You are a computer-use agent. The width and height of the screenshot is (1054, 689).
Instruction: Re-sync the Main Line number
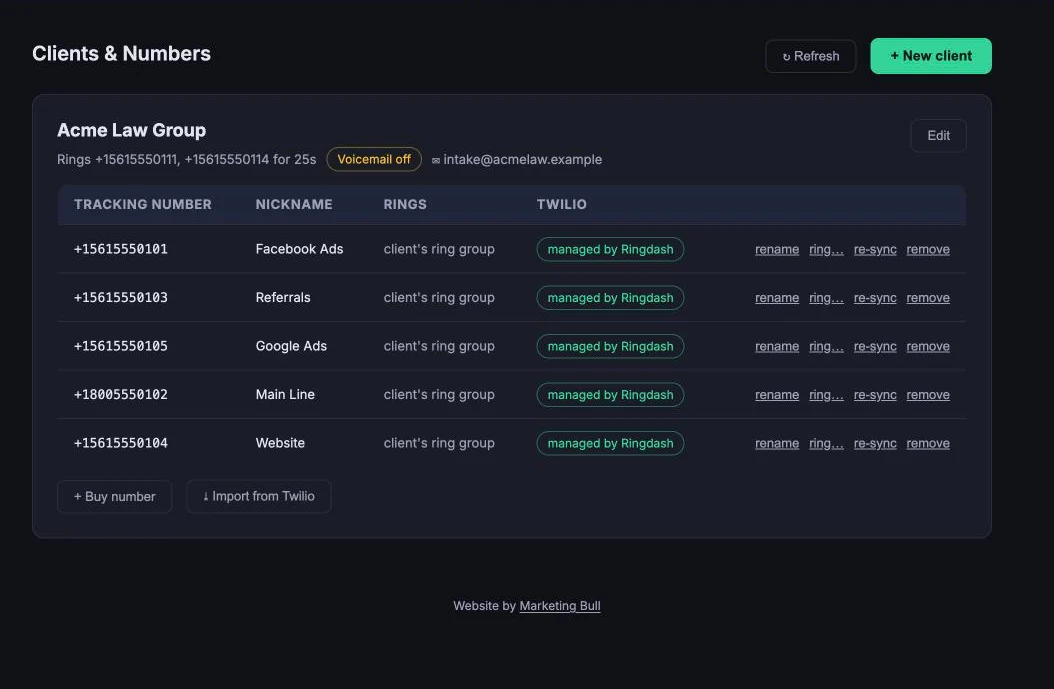pos(875,395)
